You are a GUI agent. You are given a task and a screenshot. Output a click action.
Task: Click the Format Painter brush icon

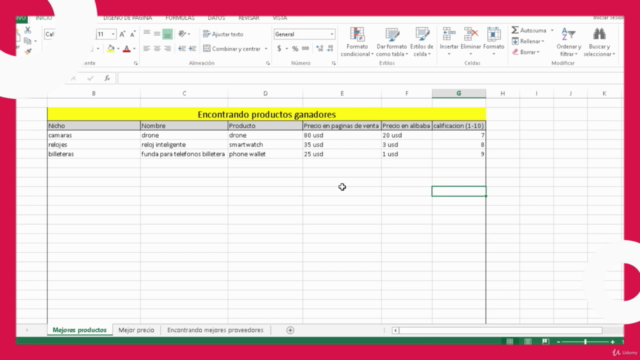28,51
